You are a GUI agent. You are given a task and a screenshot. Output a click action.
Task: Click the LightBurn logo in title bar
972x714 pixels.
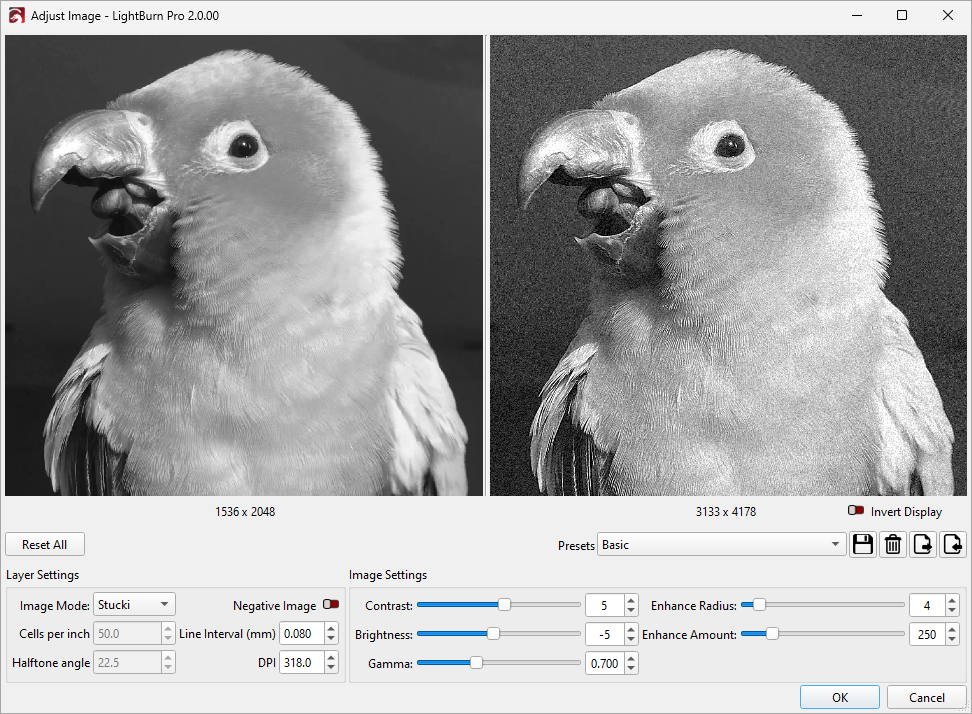pos(16,15)
